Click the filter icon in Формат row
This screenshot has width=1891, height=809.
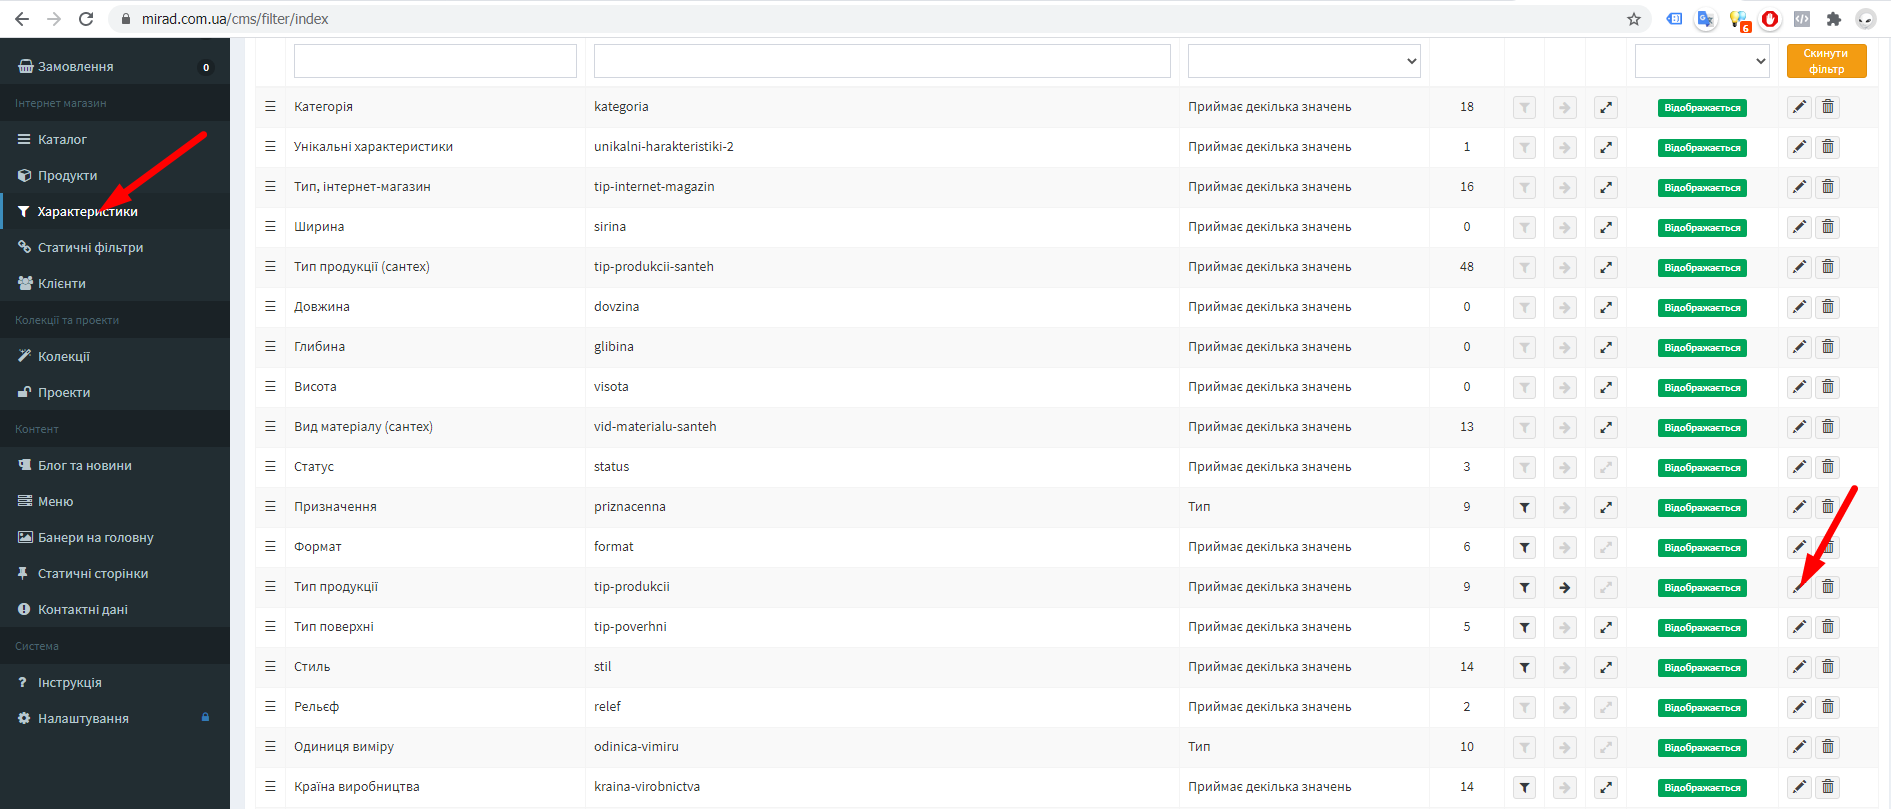click(x=1524, y=547)
